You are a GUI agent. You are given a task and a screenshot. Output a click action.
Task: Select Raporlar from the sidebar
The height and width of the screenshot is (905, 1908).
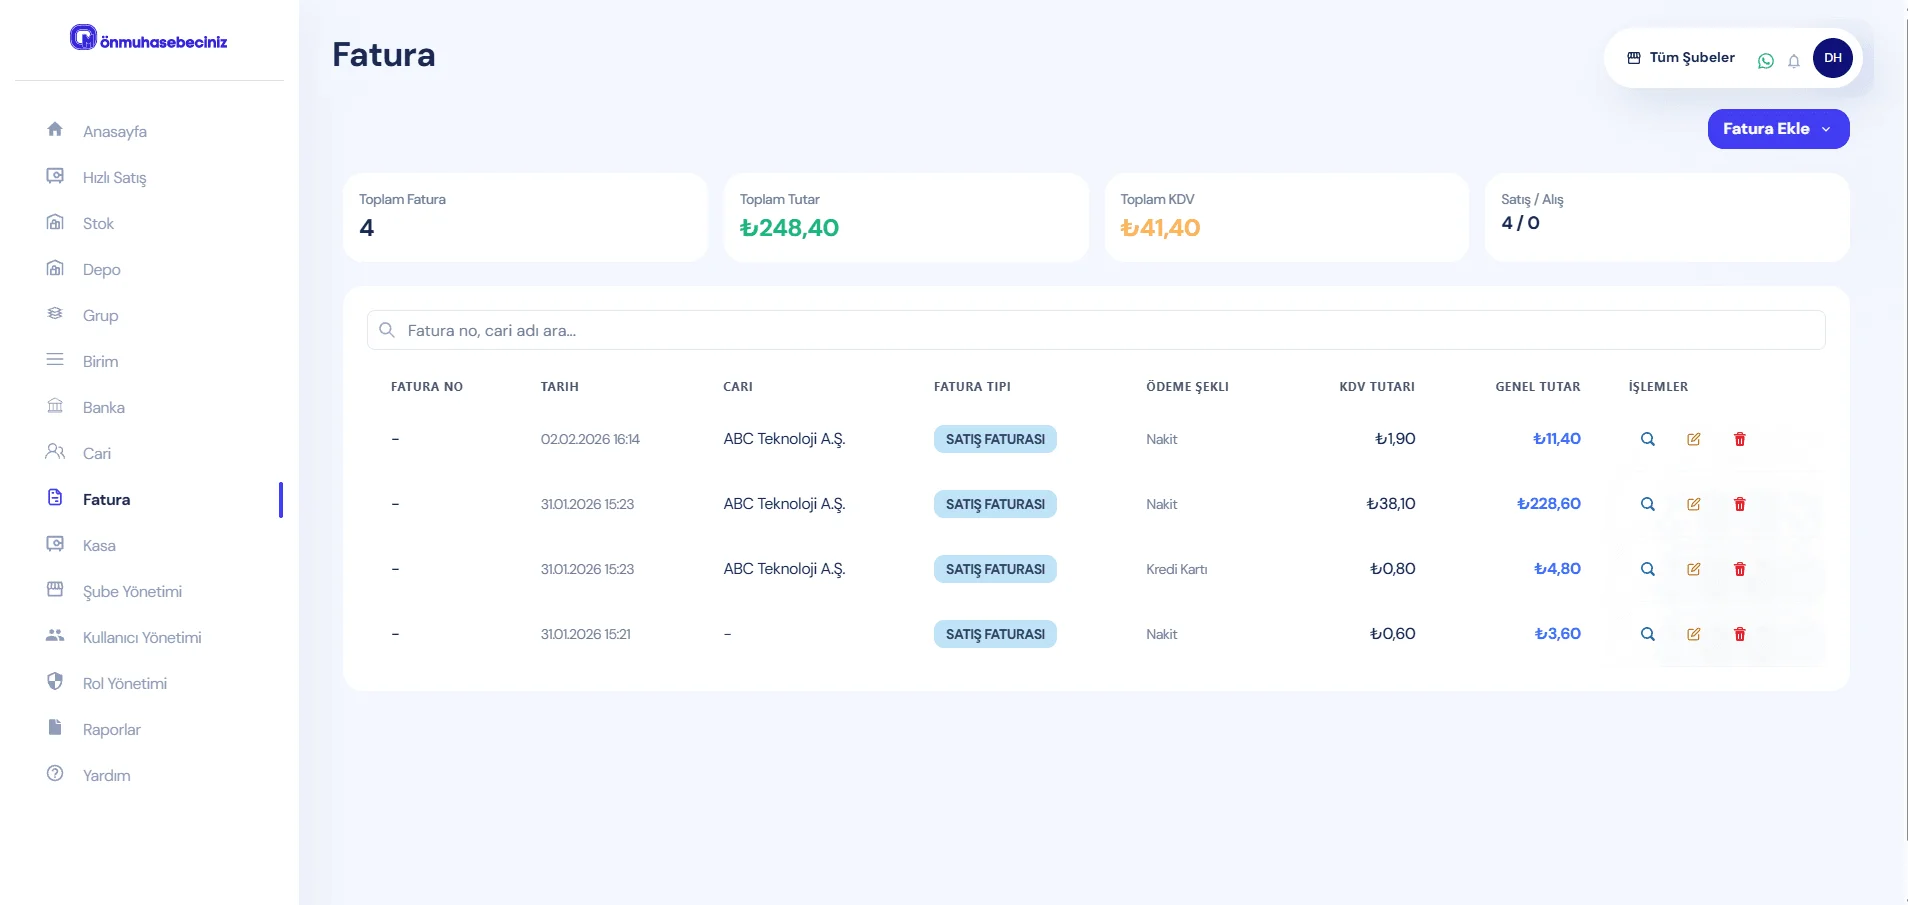pos(111,730)
